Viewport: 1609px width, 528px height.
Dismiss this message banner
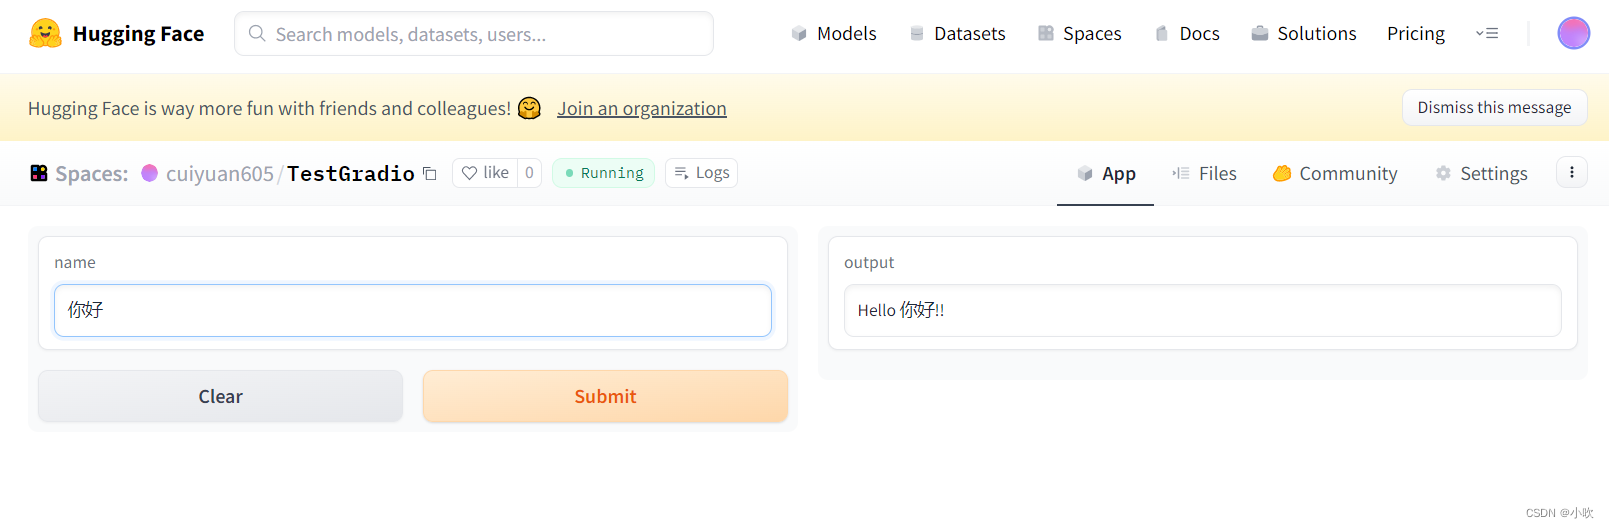pyautogui.click(x=1494, y=107)
